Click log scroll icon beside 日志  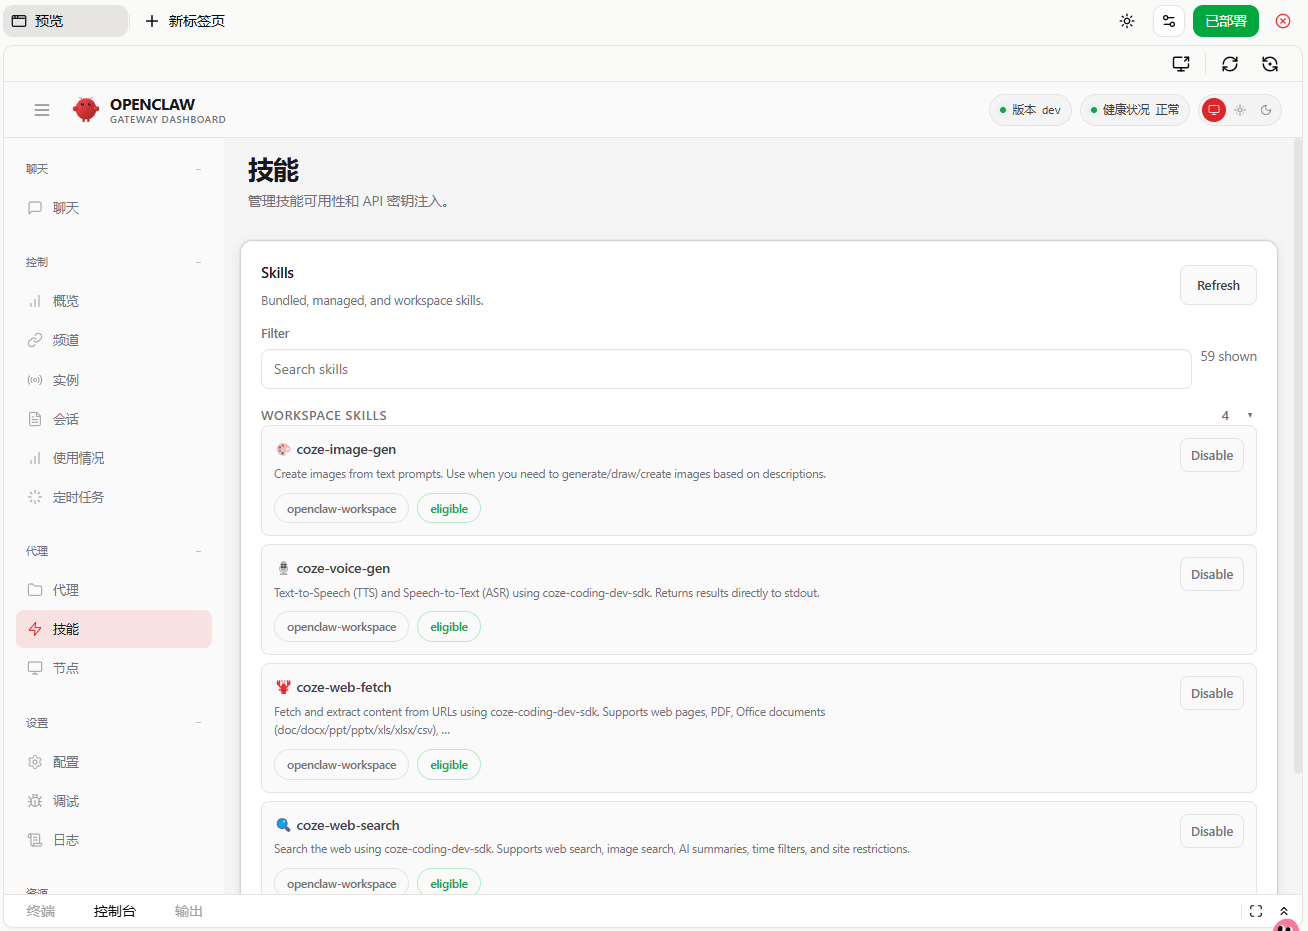pyautogui.click(x=35, y=840)
